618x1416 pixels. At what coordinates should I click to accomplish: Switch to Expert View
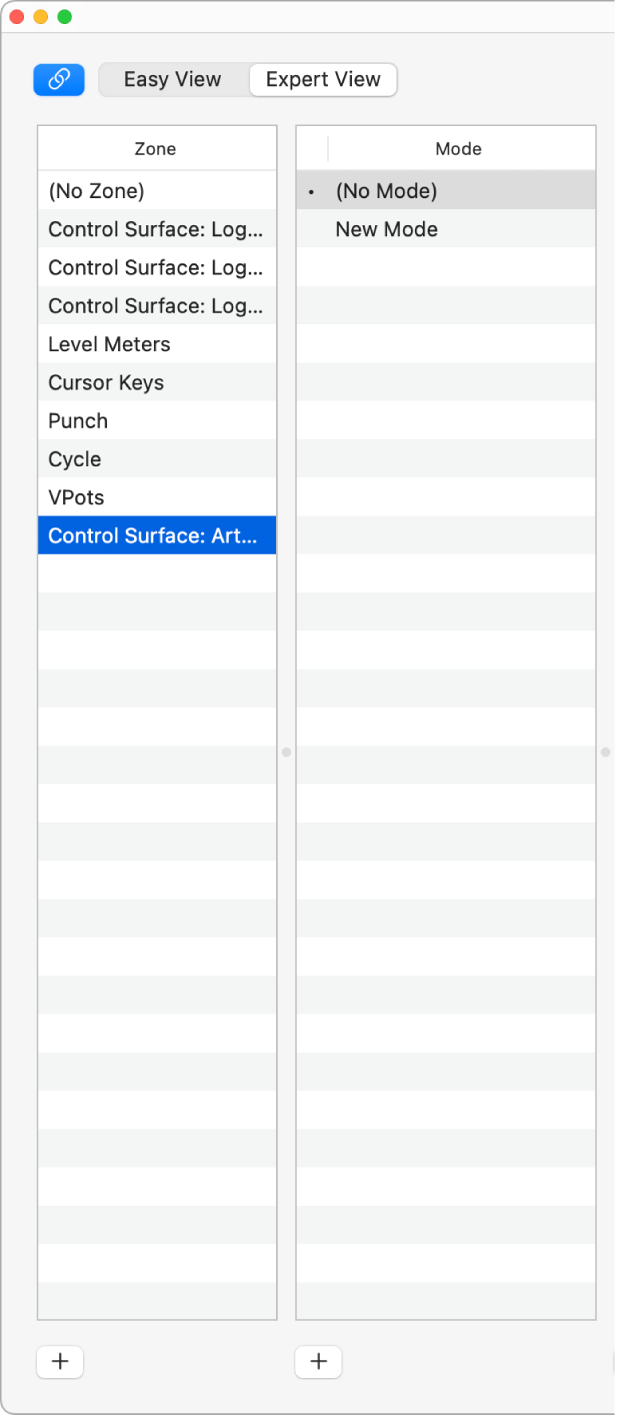click(x=322, y=79)
